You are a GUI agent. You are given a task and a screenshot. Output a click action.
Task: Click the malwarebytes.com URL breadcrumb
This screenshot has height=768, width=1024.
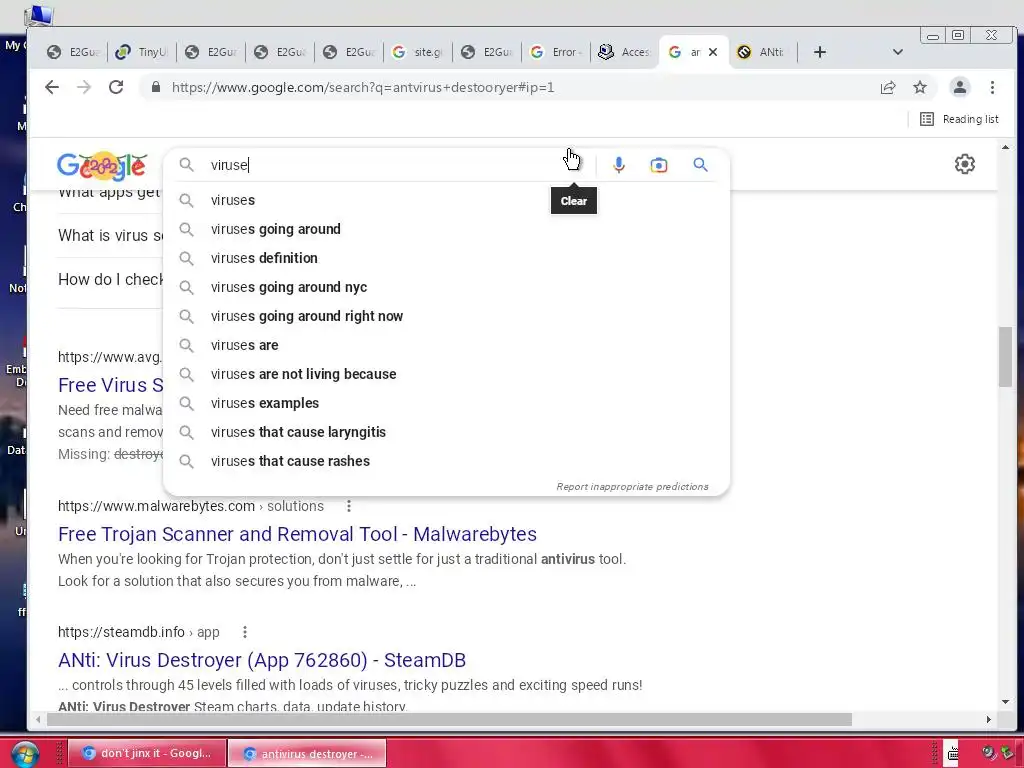pos(191,506)
